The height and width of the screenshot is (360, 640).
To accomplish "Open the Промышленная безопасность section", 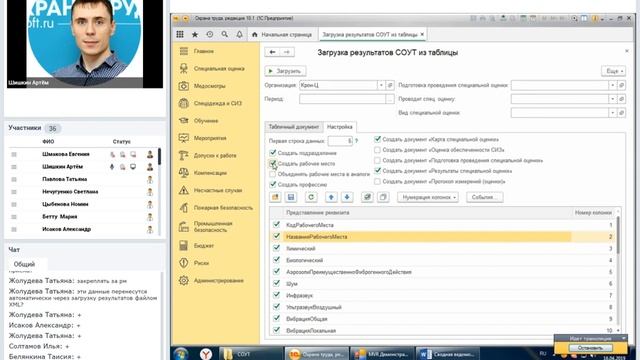I will click(x=213, y=227).
